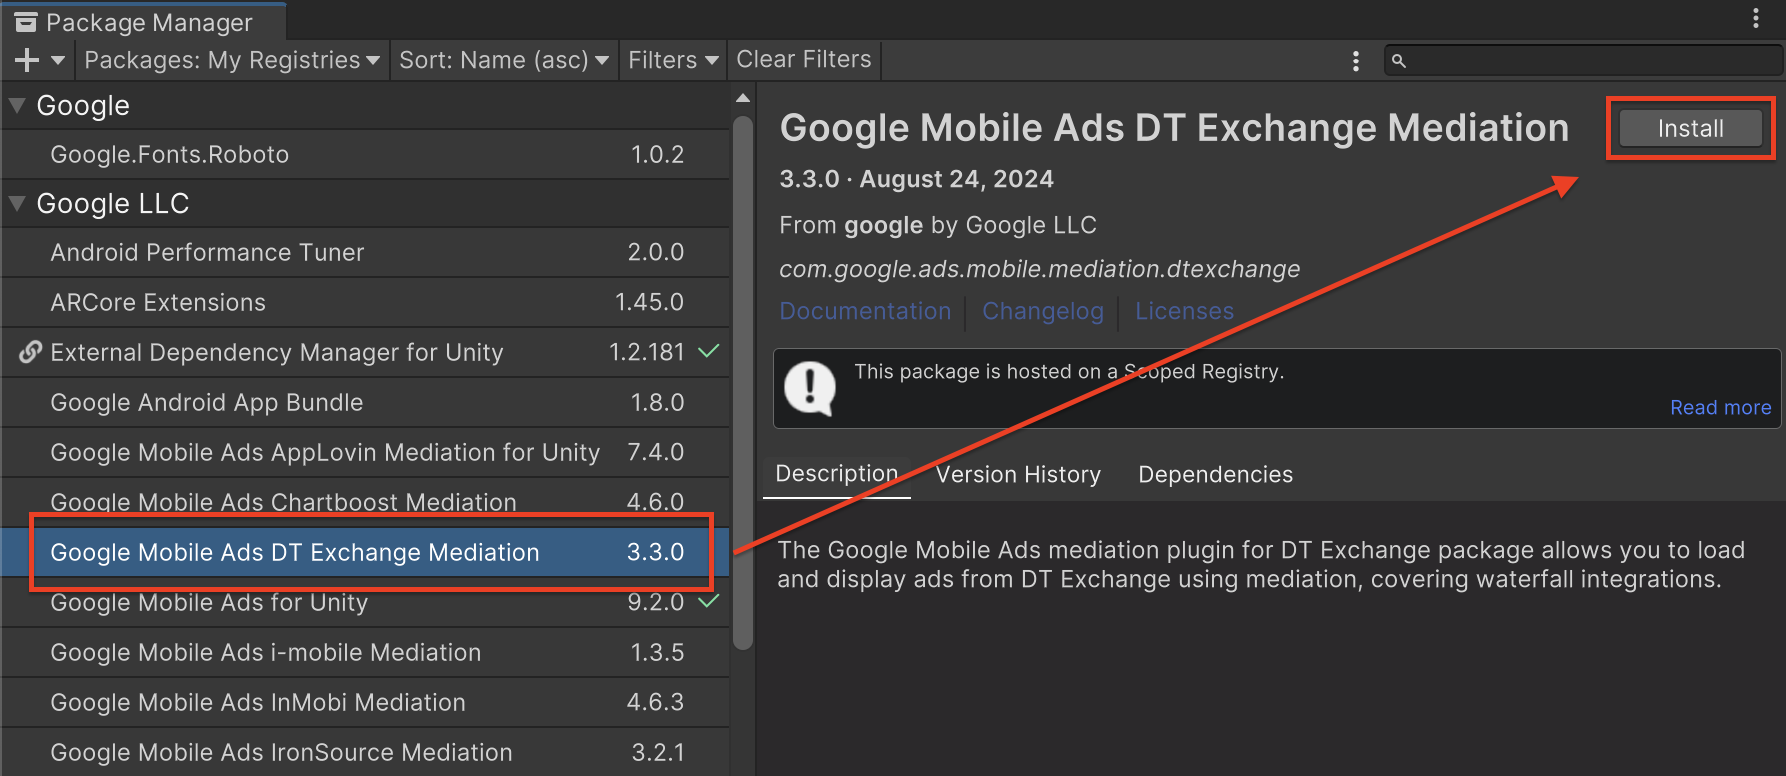The height and width of the screenshot is (776, 1786).
Task: Open the toolbar three-dot more options menu
Action: coord(1355,61)
